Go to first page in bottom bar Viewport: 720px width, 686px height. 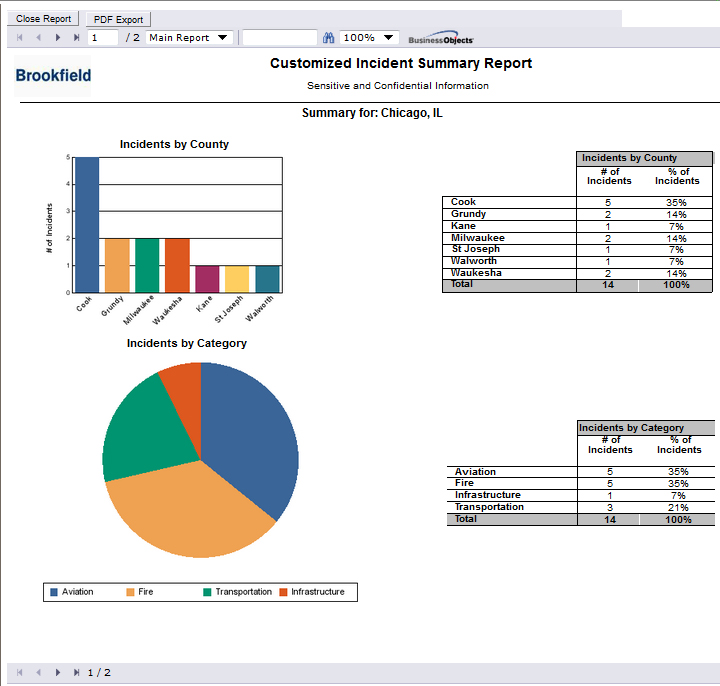point(19,672)
